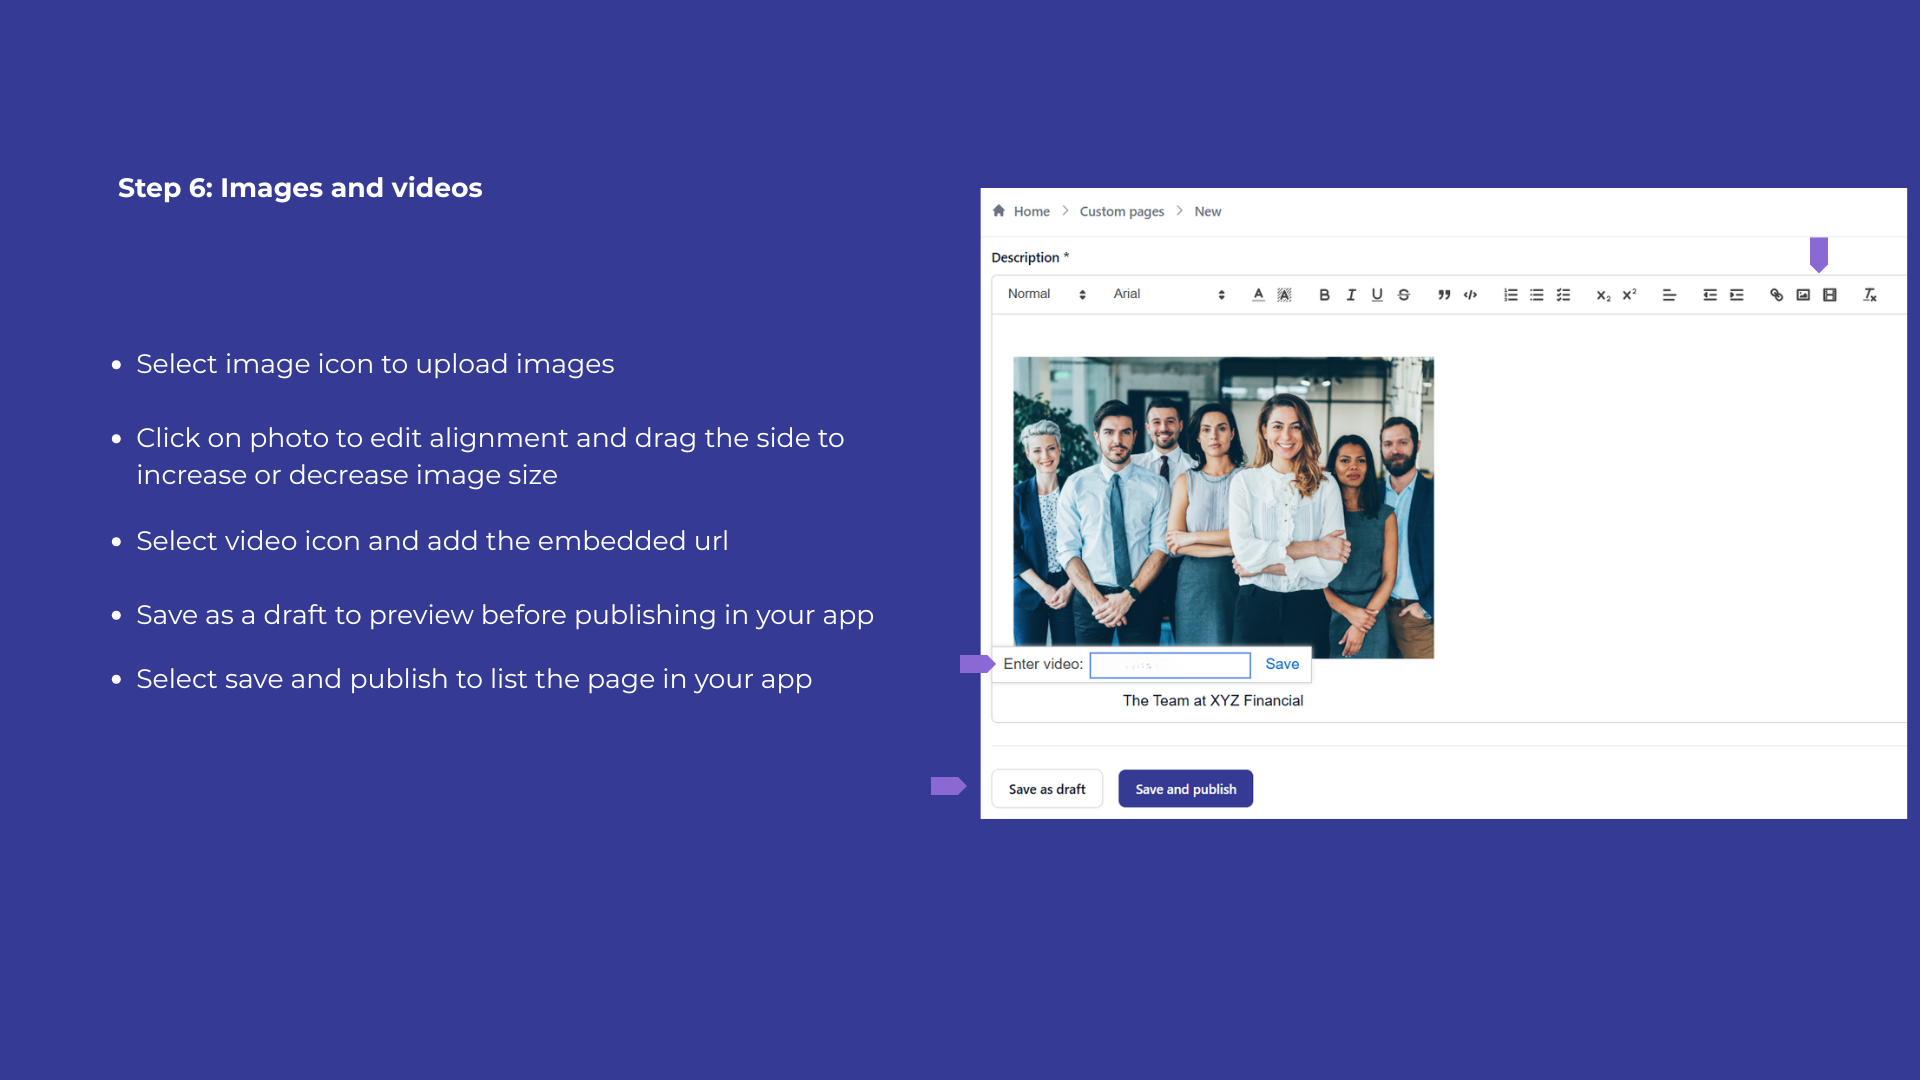Open the Normal heading style dropdown
Screen dimensions: 1920x1080
pyautogui.click(x=1046, y=294)
